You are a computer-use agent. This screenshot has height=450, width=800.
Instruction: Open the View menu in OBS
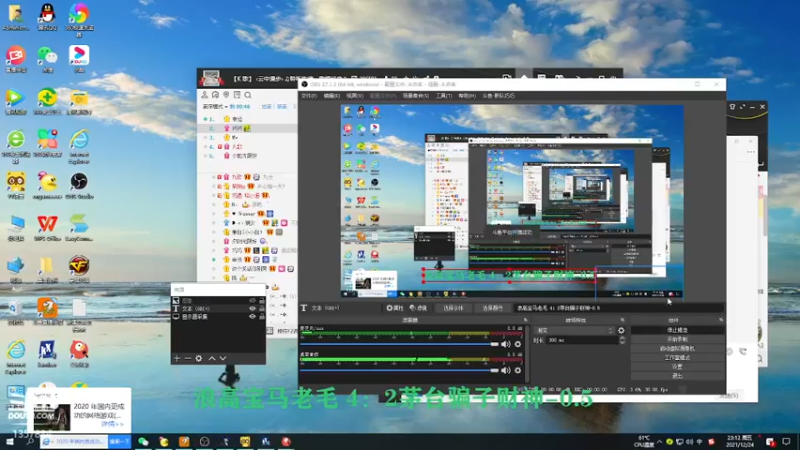click(354, 96)
